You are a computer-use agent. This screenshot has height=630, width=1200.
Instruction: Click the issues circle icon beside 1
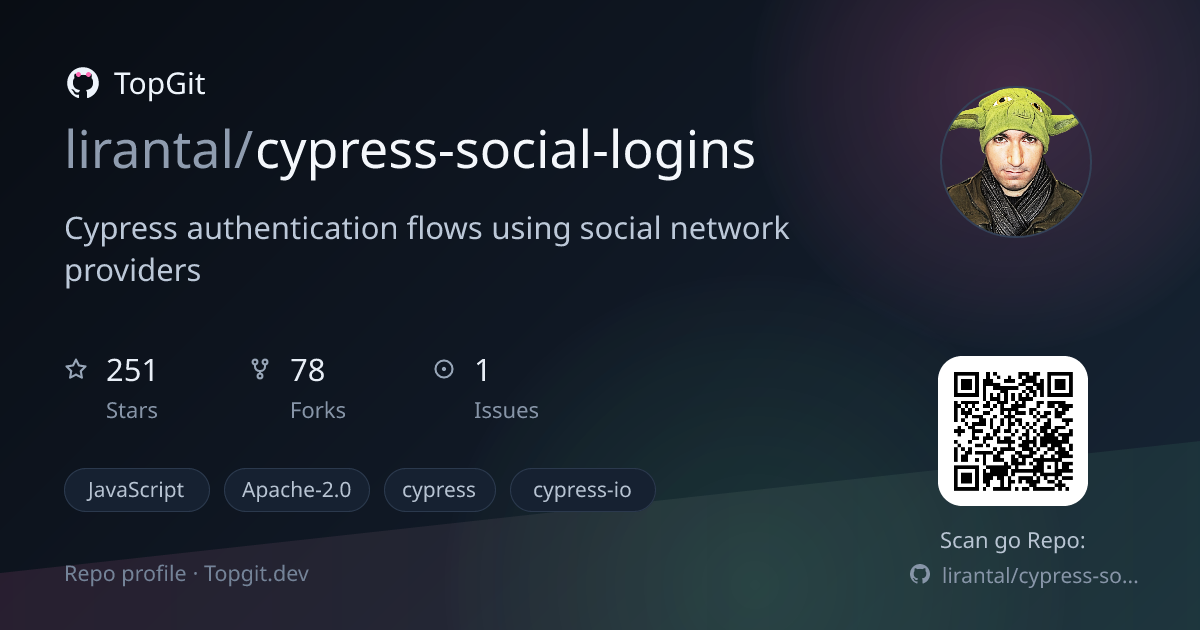[444, 370]
